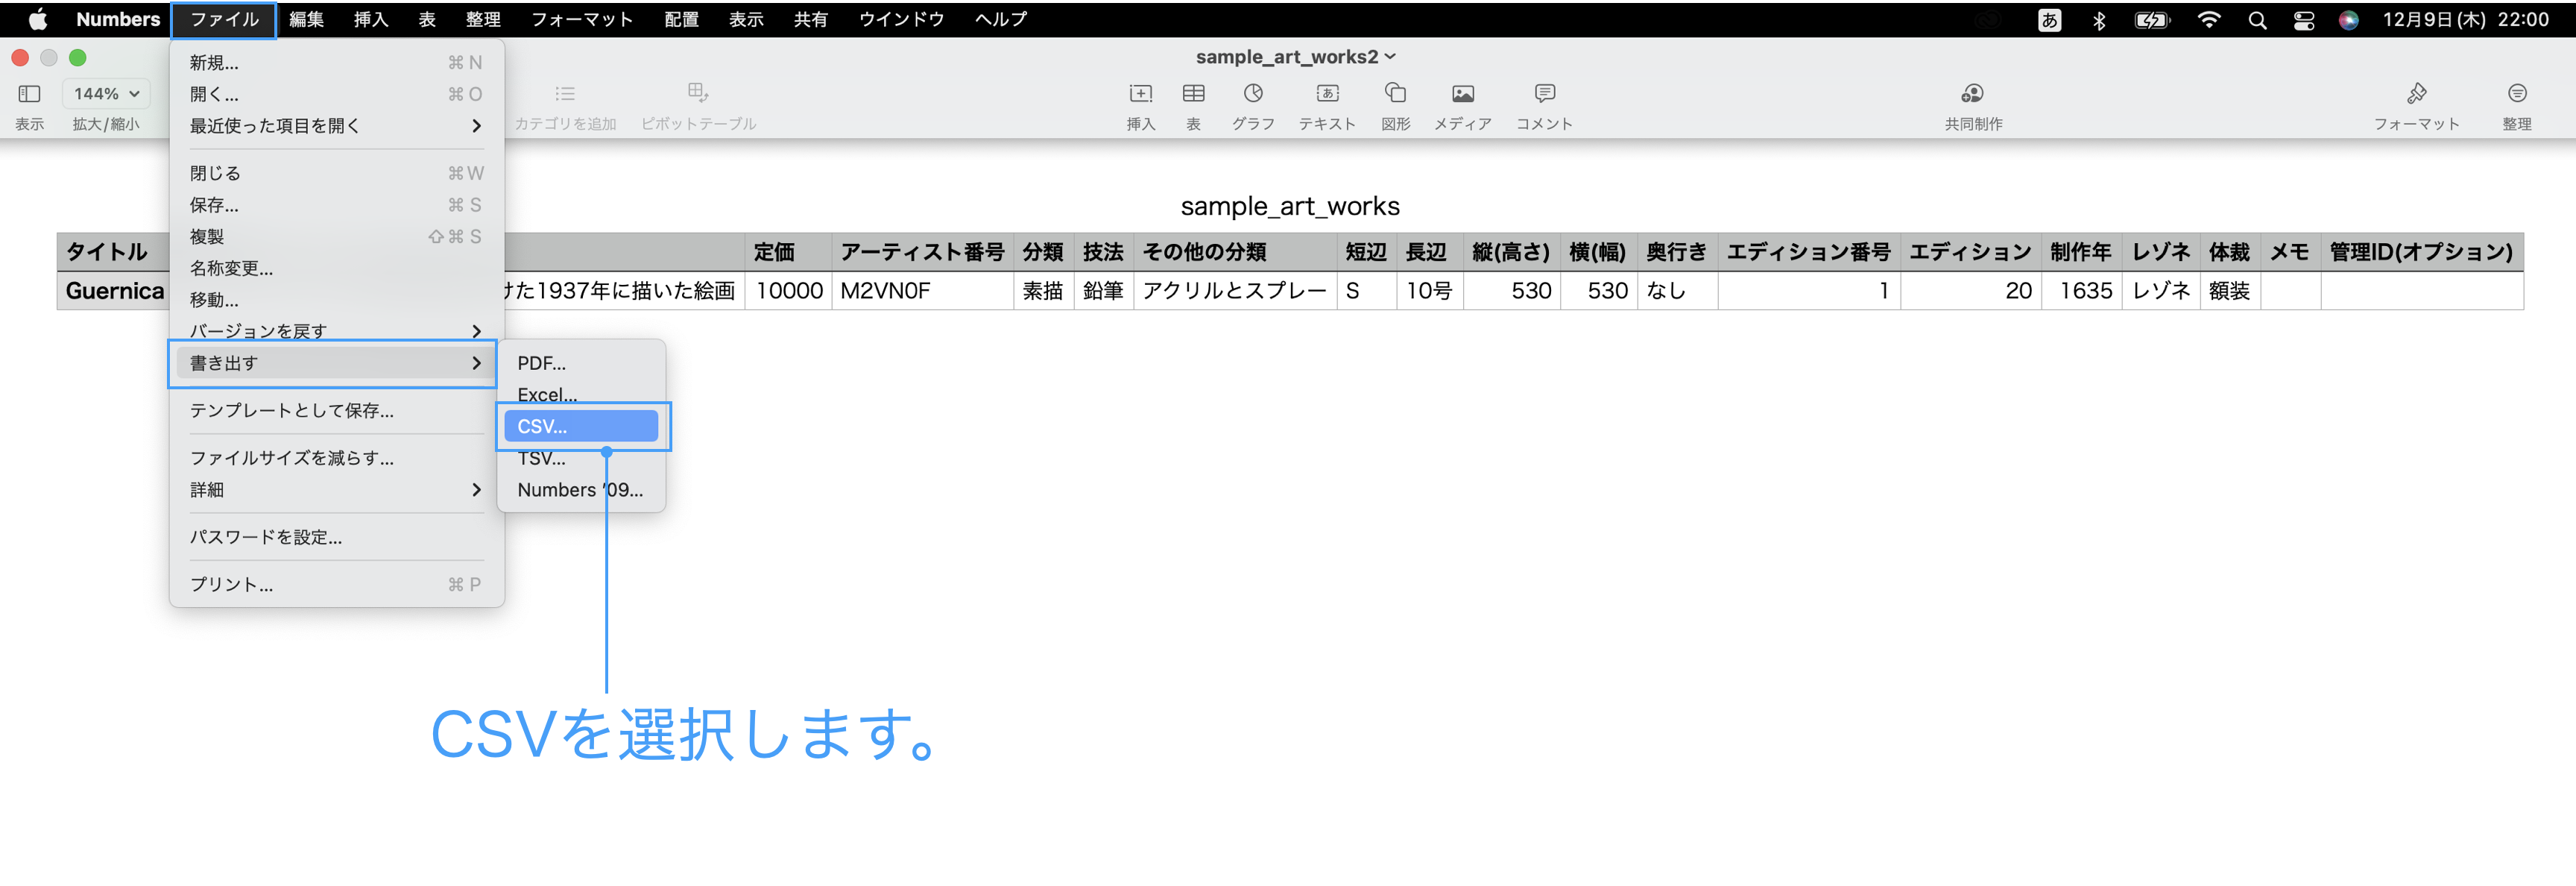Click the Japanese input source icon
The image size is (2576, 886).
[x=2050, y=20]
